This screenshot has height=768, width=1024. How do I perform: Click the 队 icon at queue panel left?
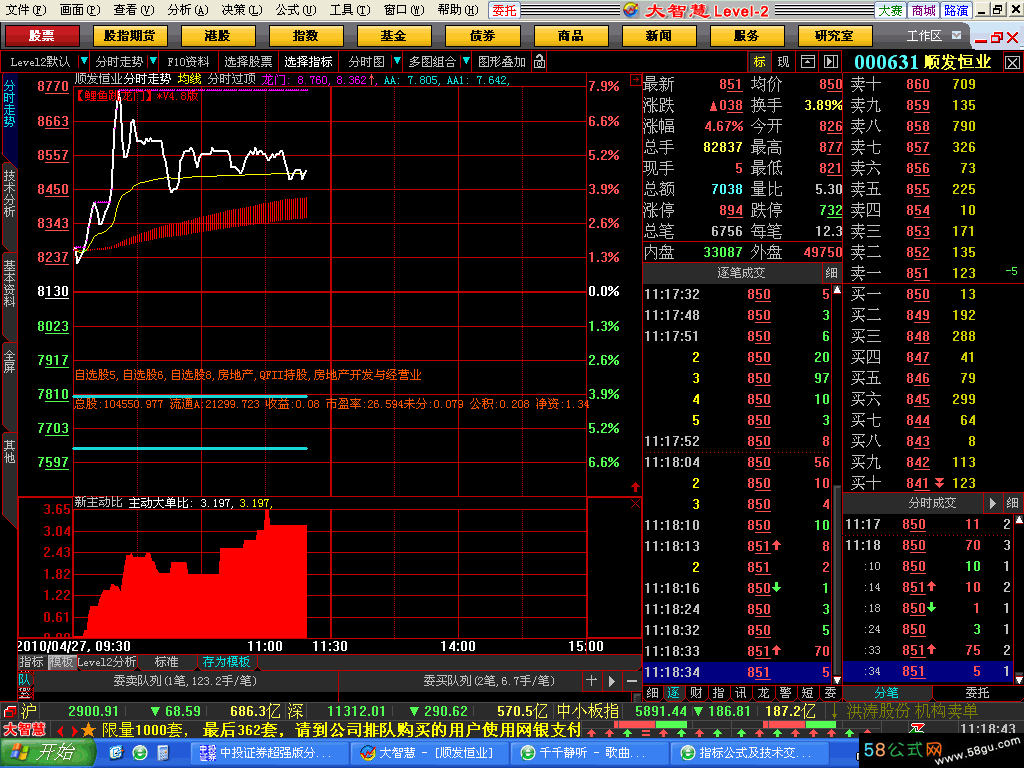click(x=24, y=680)
